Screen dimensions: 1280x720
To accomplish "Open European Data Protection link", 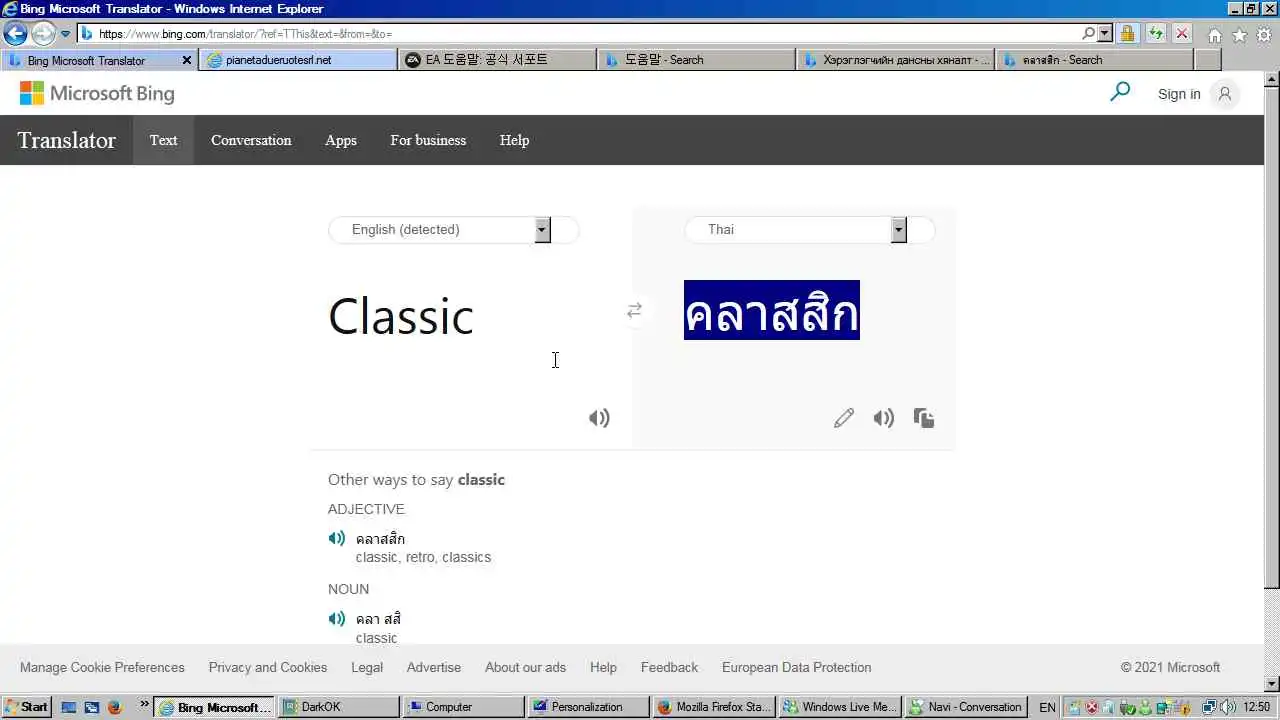I will tap(797, 667).
